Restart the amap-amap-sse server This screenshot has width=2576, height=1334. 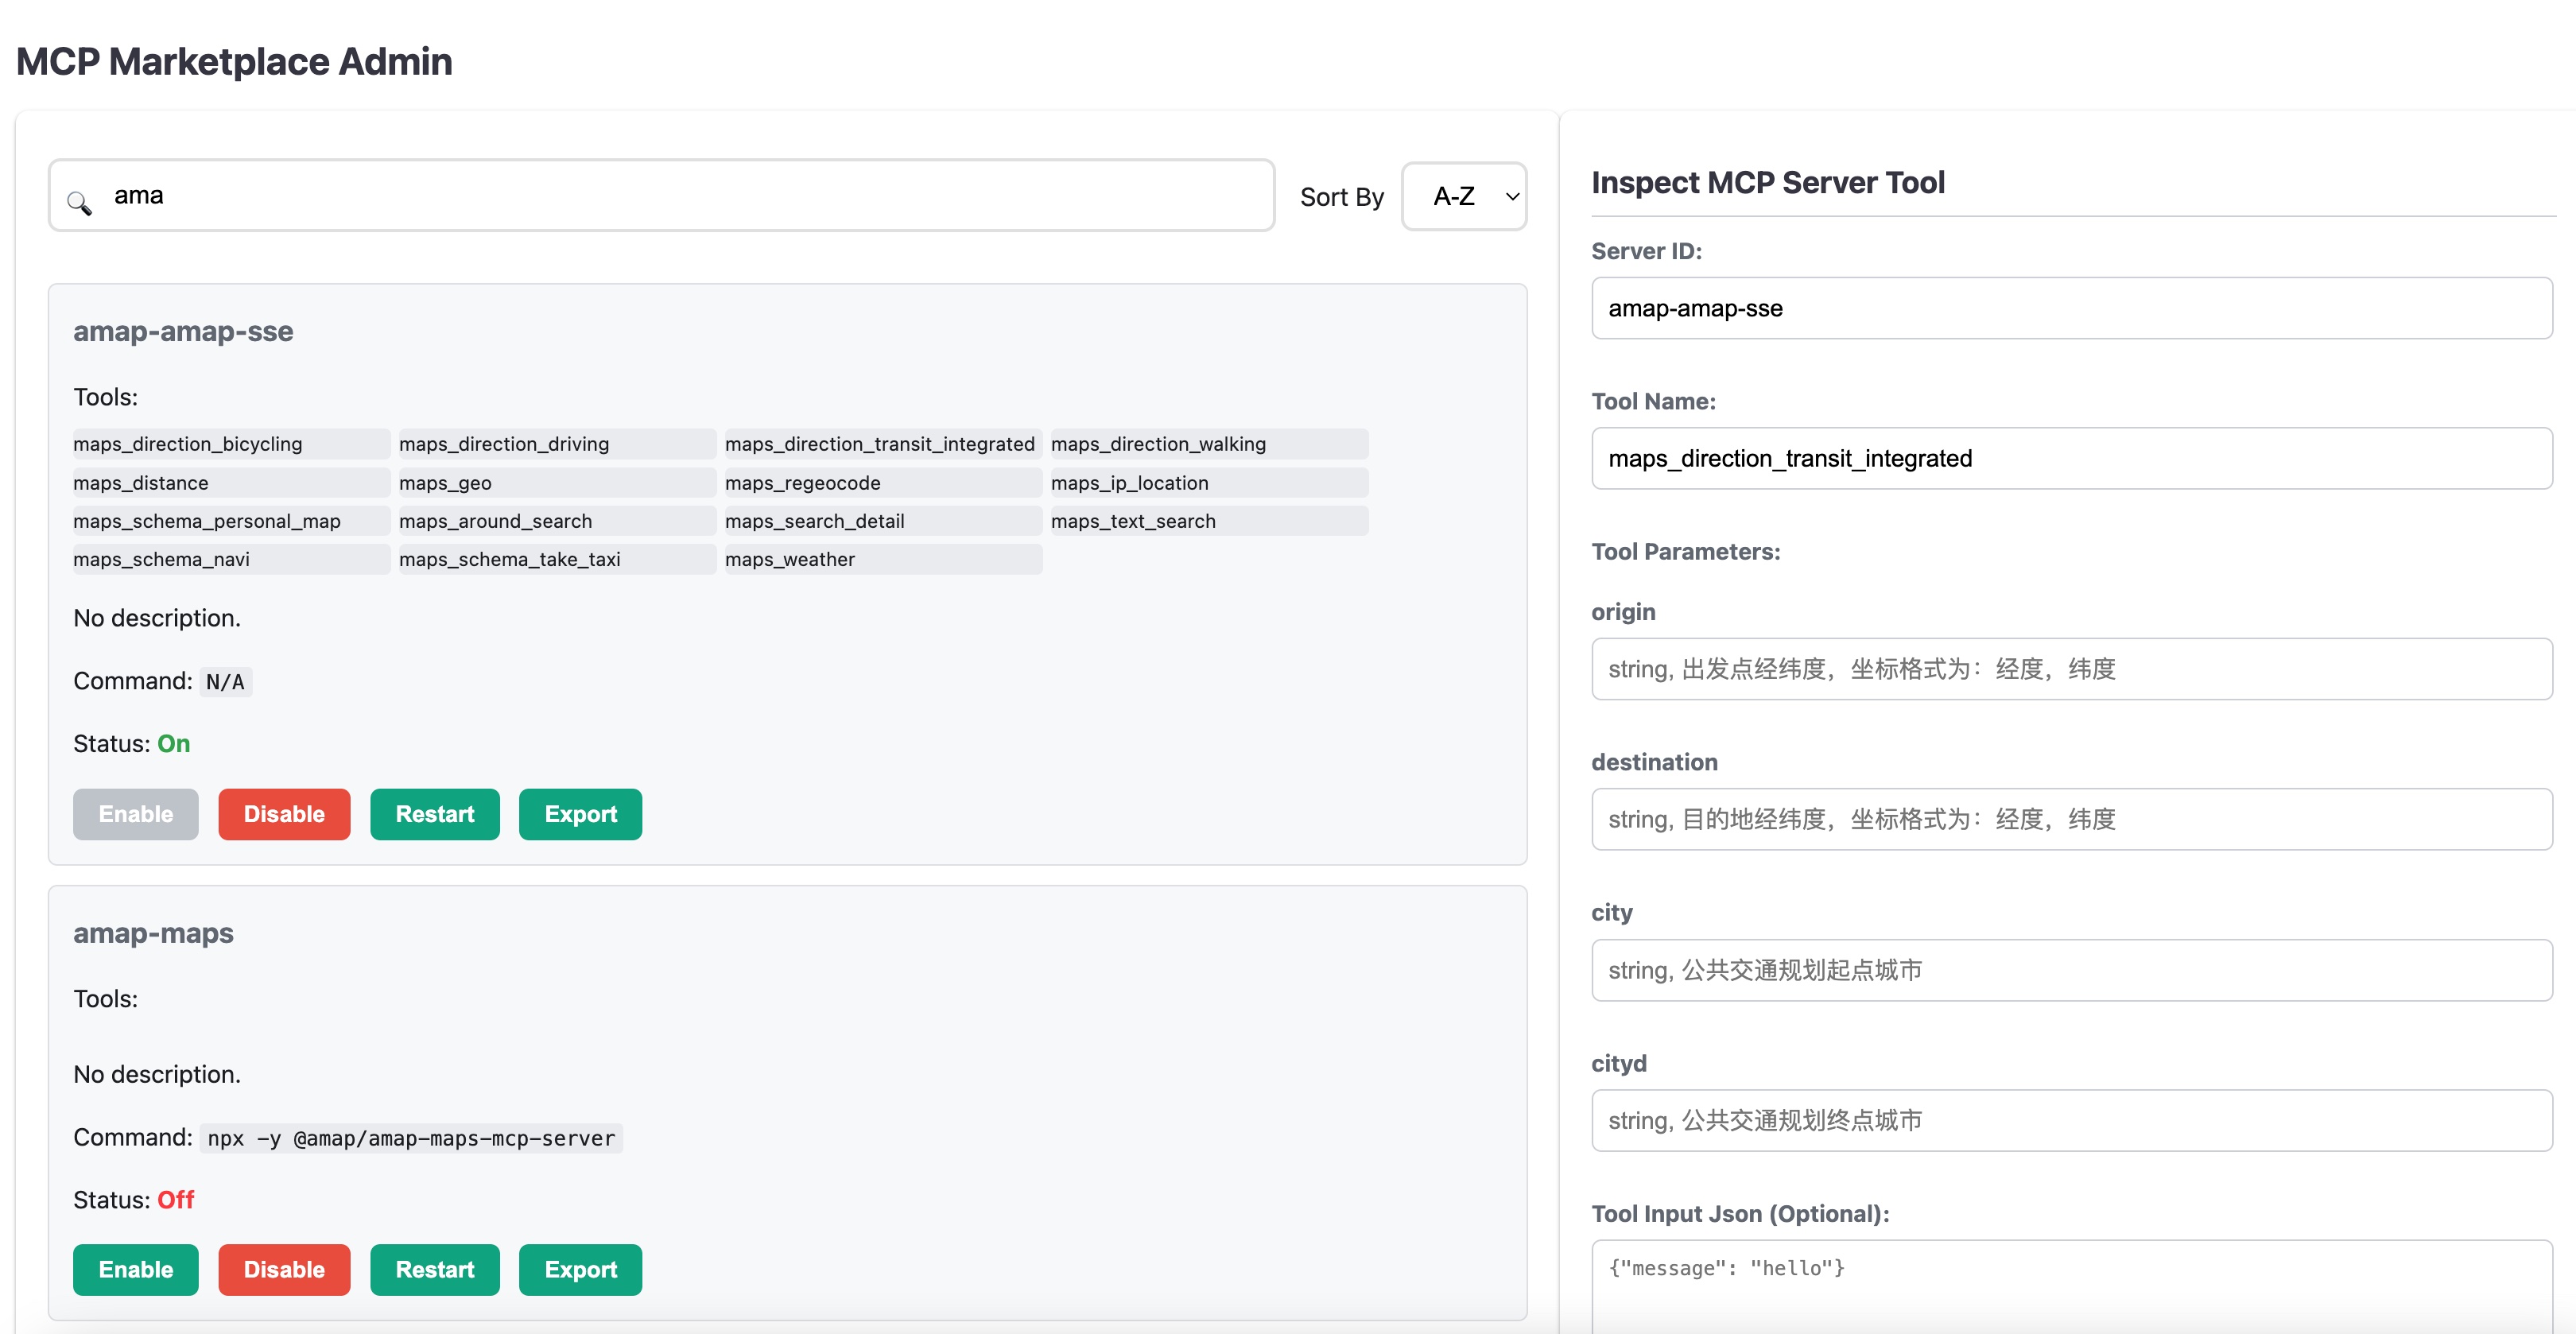[x=434, y=814]
